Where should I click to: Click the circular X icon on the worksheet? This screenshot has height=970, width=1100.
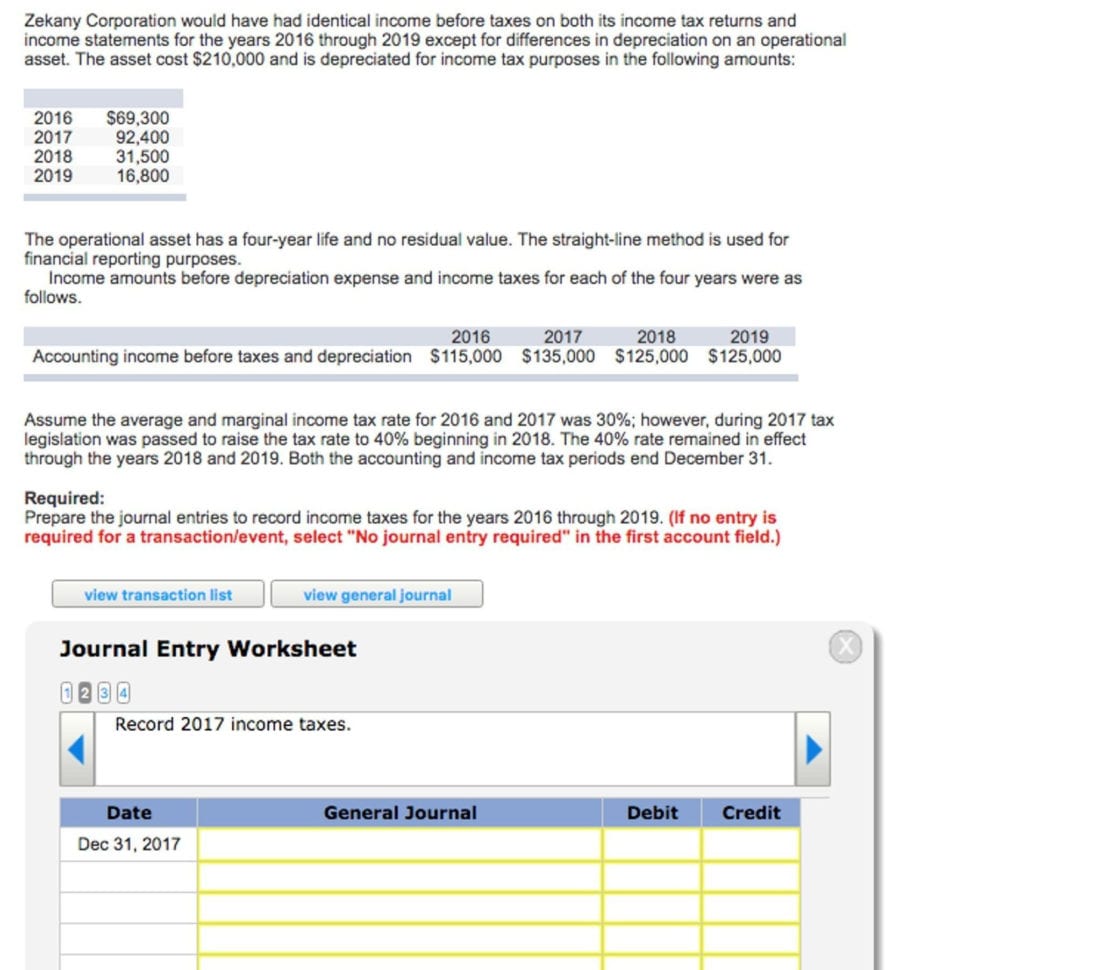[x=845, y=647]
